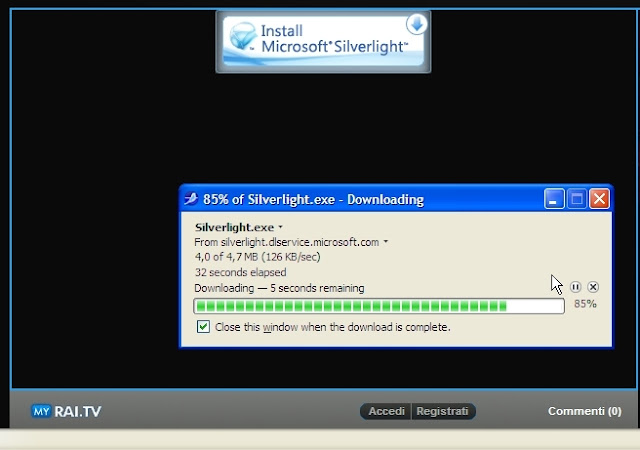Minimize the download dialog window

pos(554,199)
